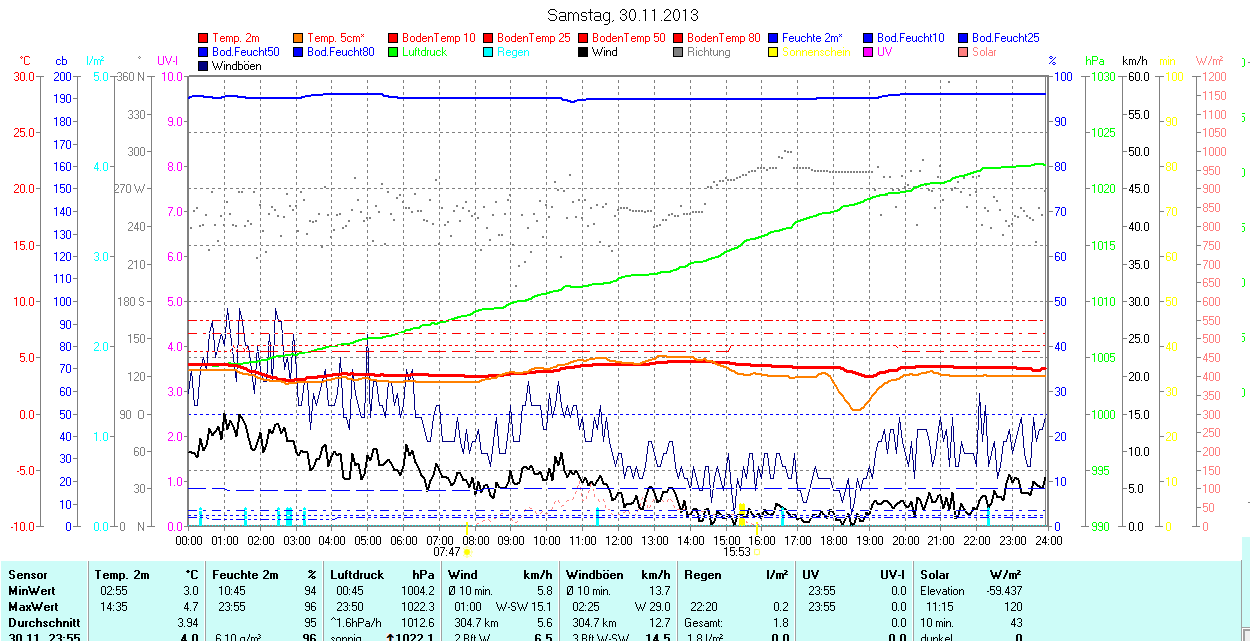Select the magenta UV legend marker
The image size is (1250, 641).
(869, 52)
